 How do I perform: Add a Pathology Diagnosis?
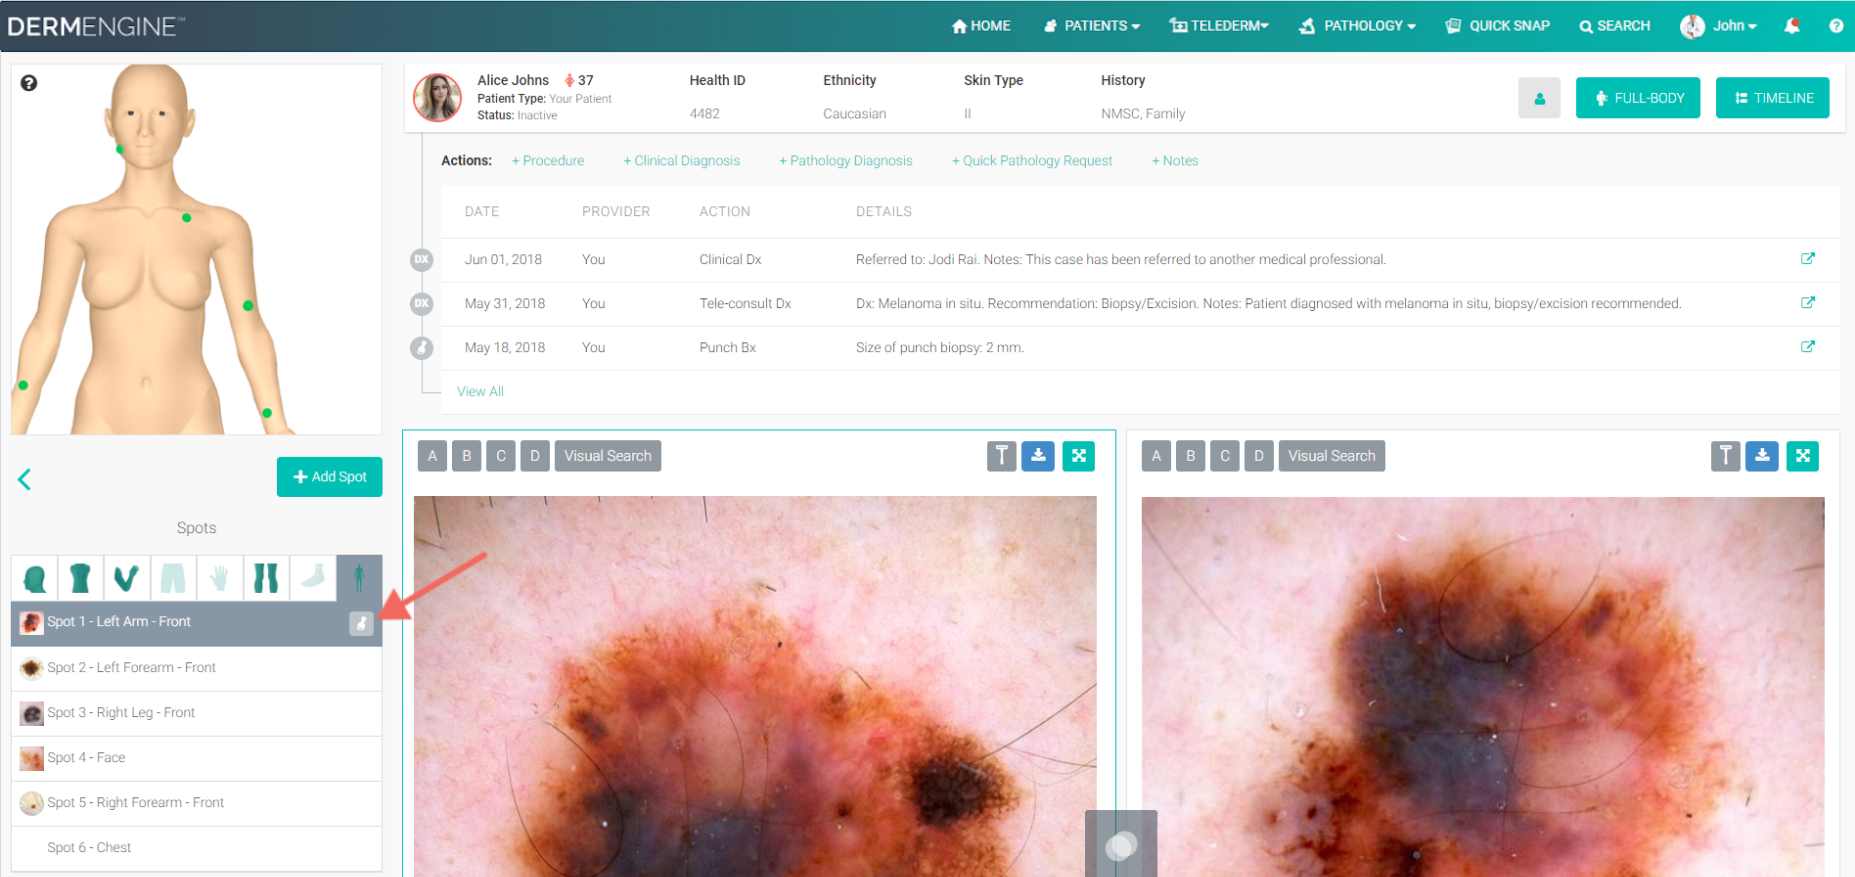(846, 161)
